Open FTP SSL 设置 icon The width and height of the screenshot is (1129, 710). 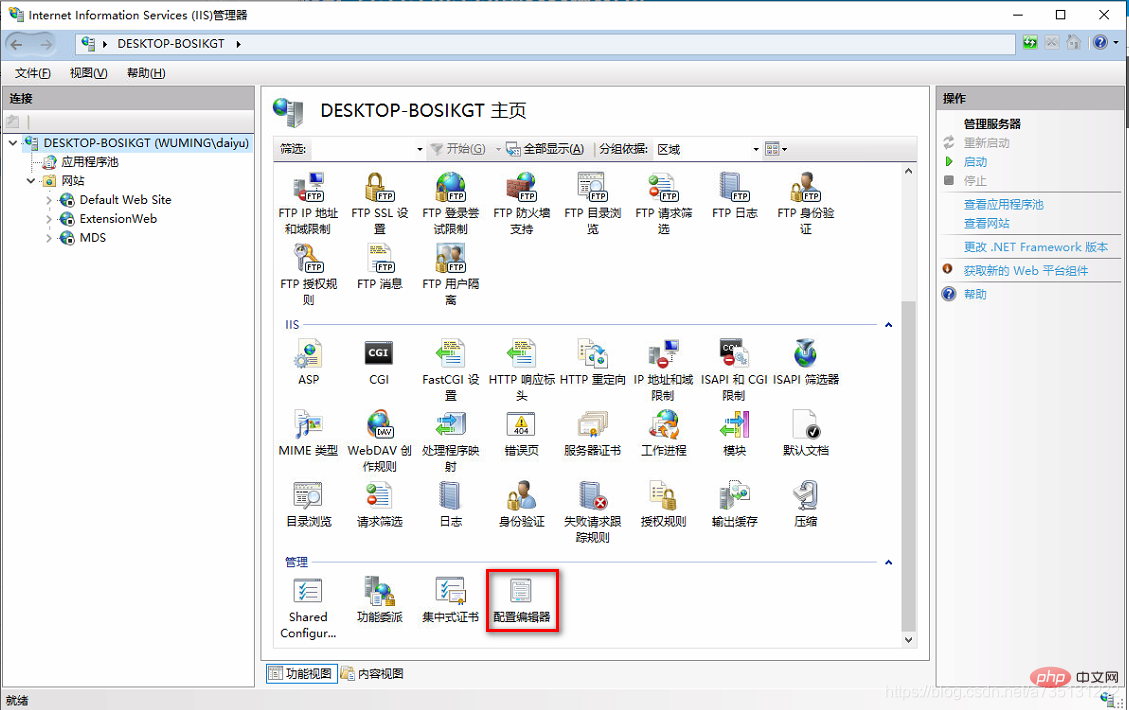[379, 203]
